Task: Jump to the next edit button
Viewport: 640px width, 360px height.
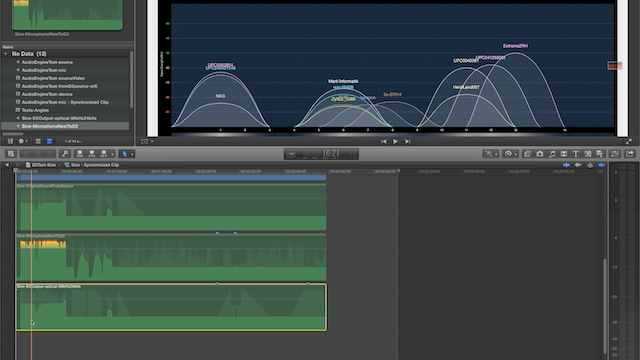Action: tap(407, 141)
